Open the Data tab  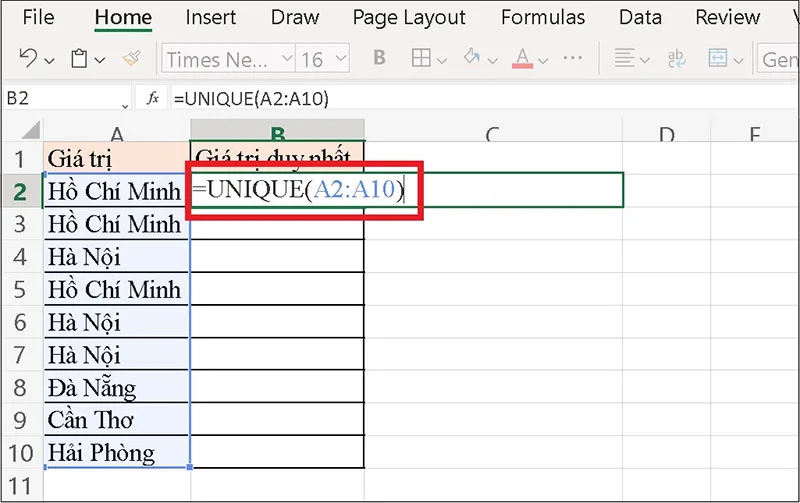[x=640, y=17]
